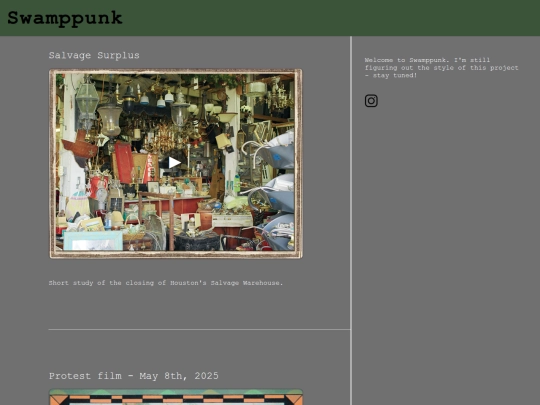The width and height of the screenshot is (540, 405).
Task: Open the Salvage Surplus post title
Action: (94, 55)
